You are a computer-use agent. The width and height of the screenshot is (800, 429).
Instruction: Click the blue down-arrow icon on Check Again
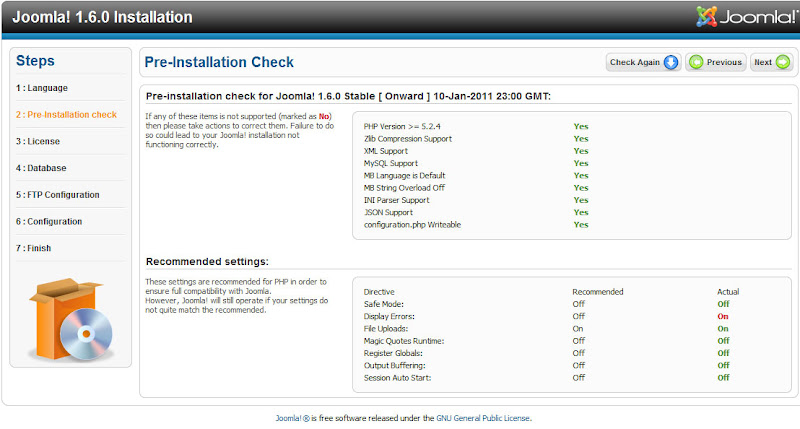coord(670,62)
